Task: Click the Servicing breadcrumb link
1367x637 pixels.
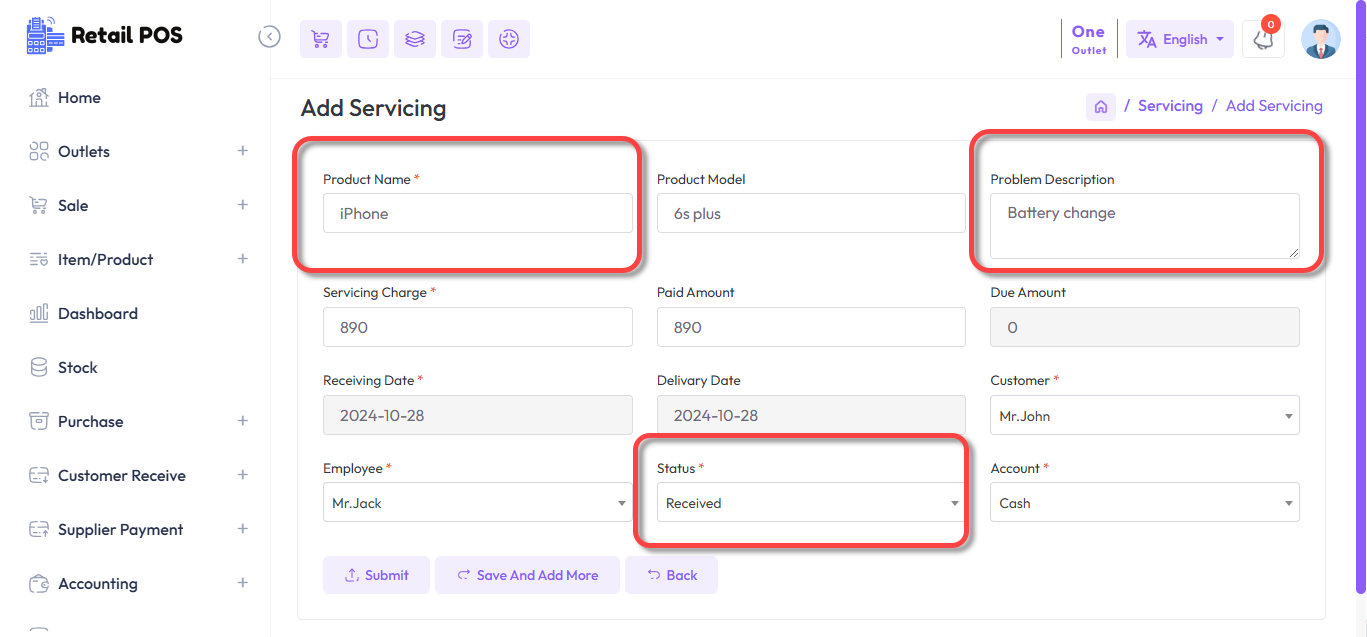Action: 1170,106
